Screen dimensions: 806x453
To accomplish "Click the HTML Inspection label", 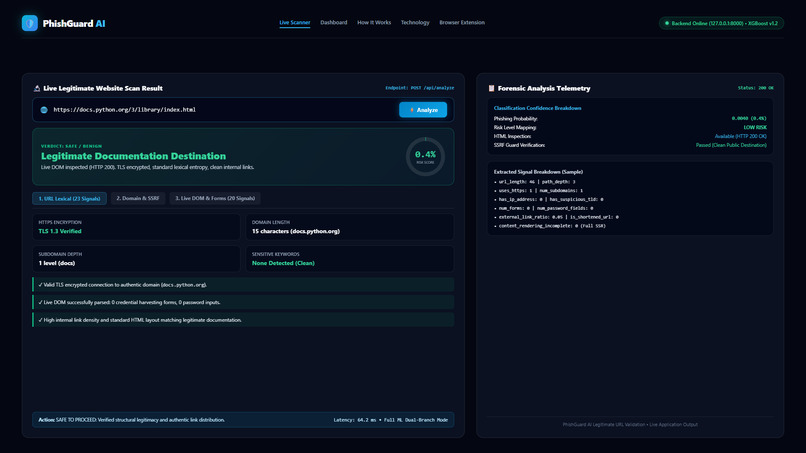I will point(512,136).
